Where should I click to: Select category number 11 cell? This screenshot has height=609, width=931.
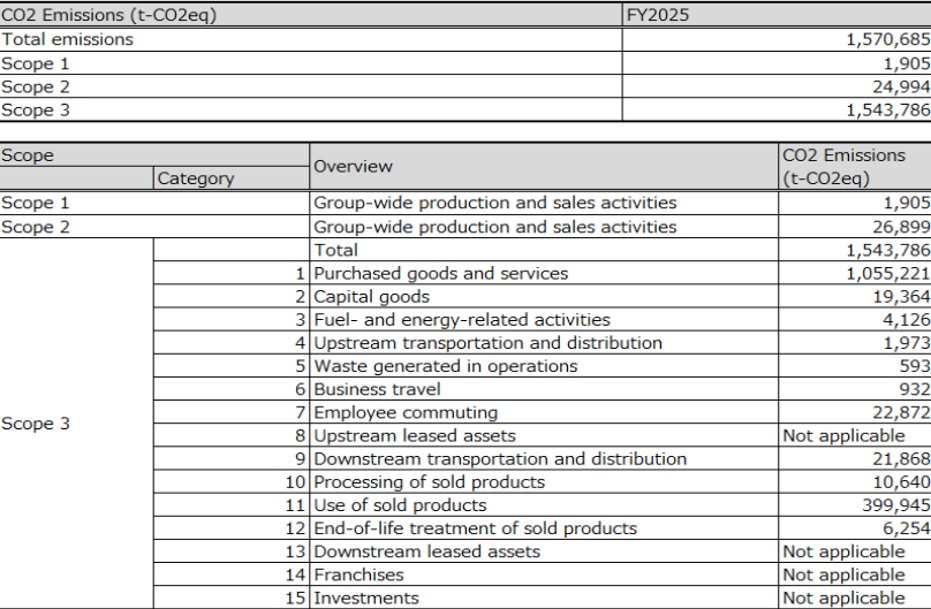pyautogui.click(x=232, y=505)
